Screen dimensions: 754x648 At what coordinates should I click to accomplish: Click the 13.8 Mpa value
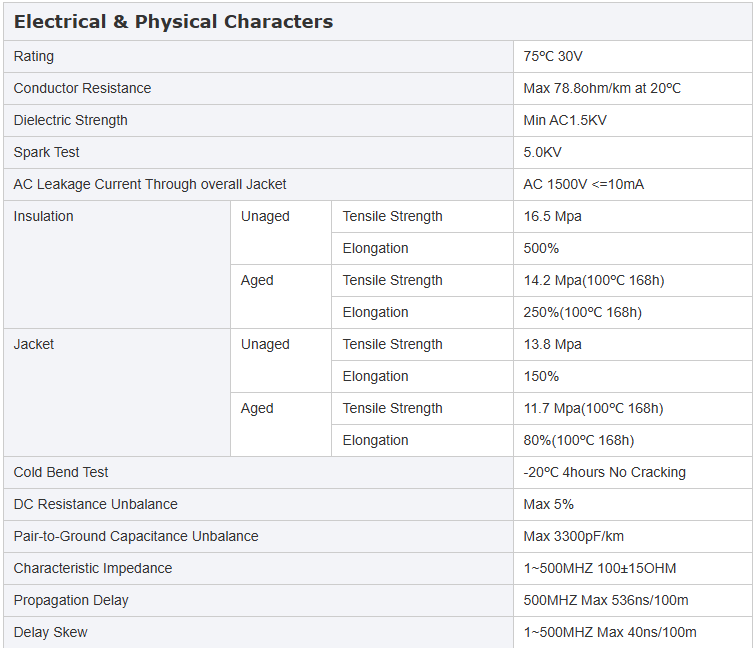point(553,344)
